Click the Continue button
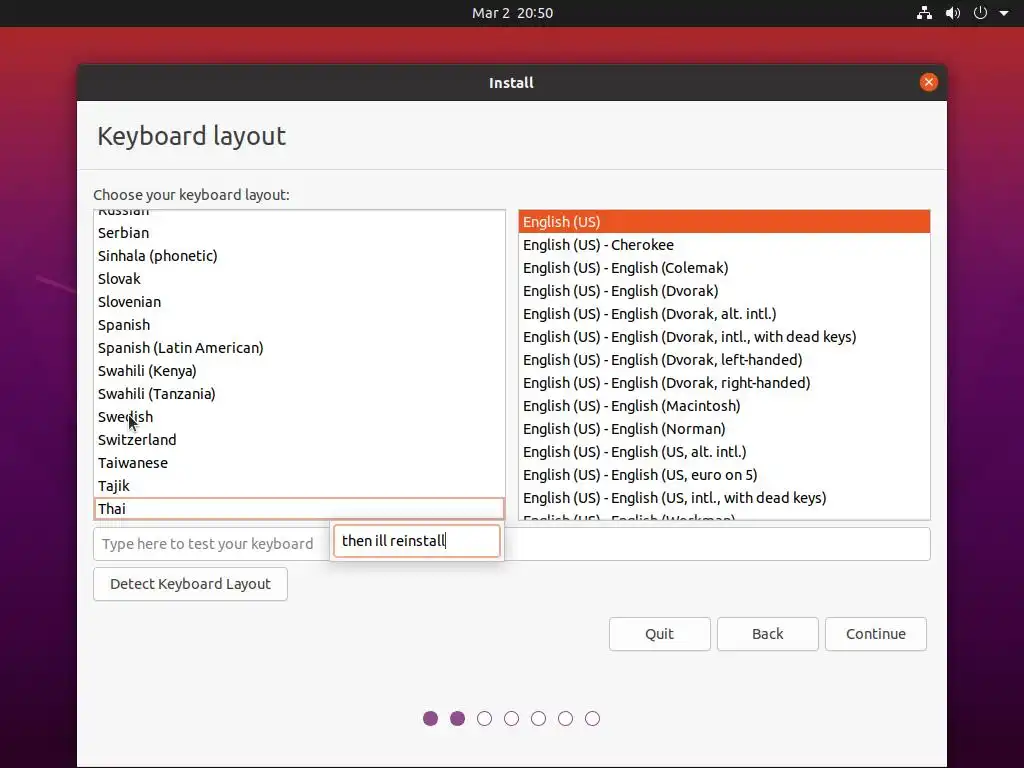This screenshot has height=768, width=1024. pos(876,634)
